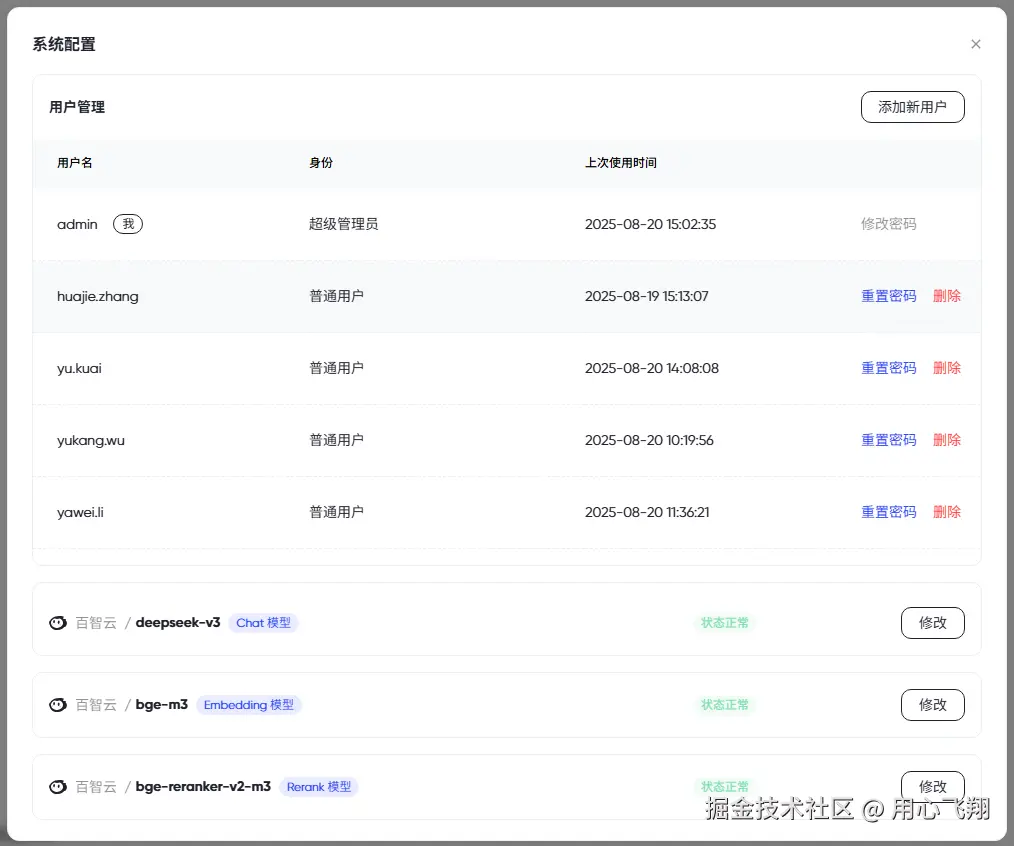
Task: Click the bge-m3 model name
Action: 162,705
